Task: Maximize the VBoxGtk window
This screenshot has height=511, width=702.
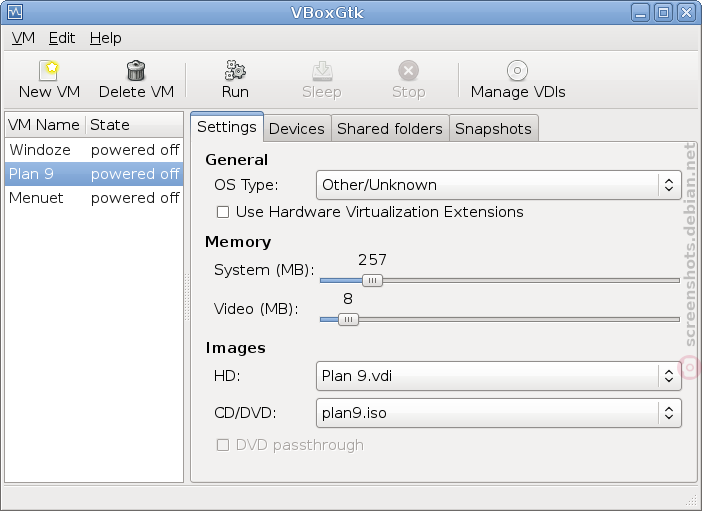Action: point(663,13)
